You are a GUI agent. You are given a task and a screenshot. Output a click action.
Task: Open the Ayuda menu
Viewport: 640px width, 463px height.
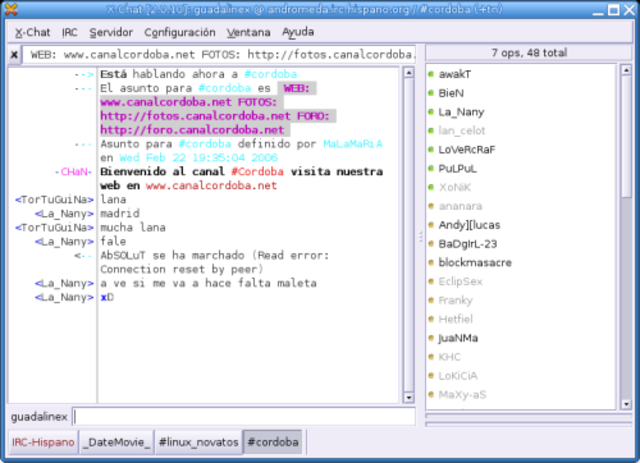(x=298, y=32)
